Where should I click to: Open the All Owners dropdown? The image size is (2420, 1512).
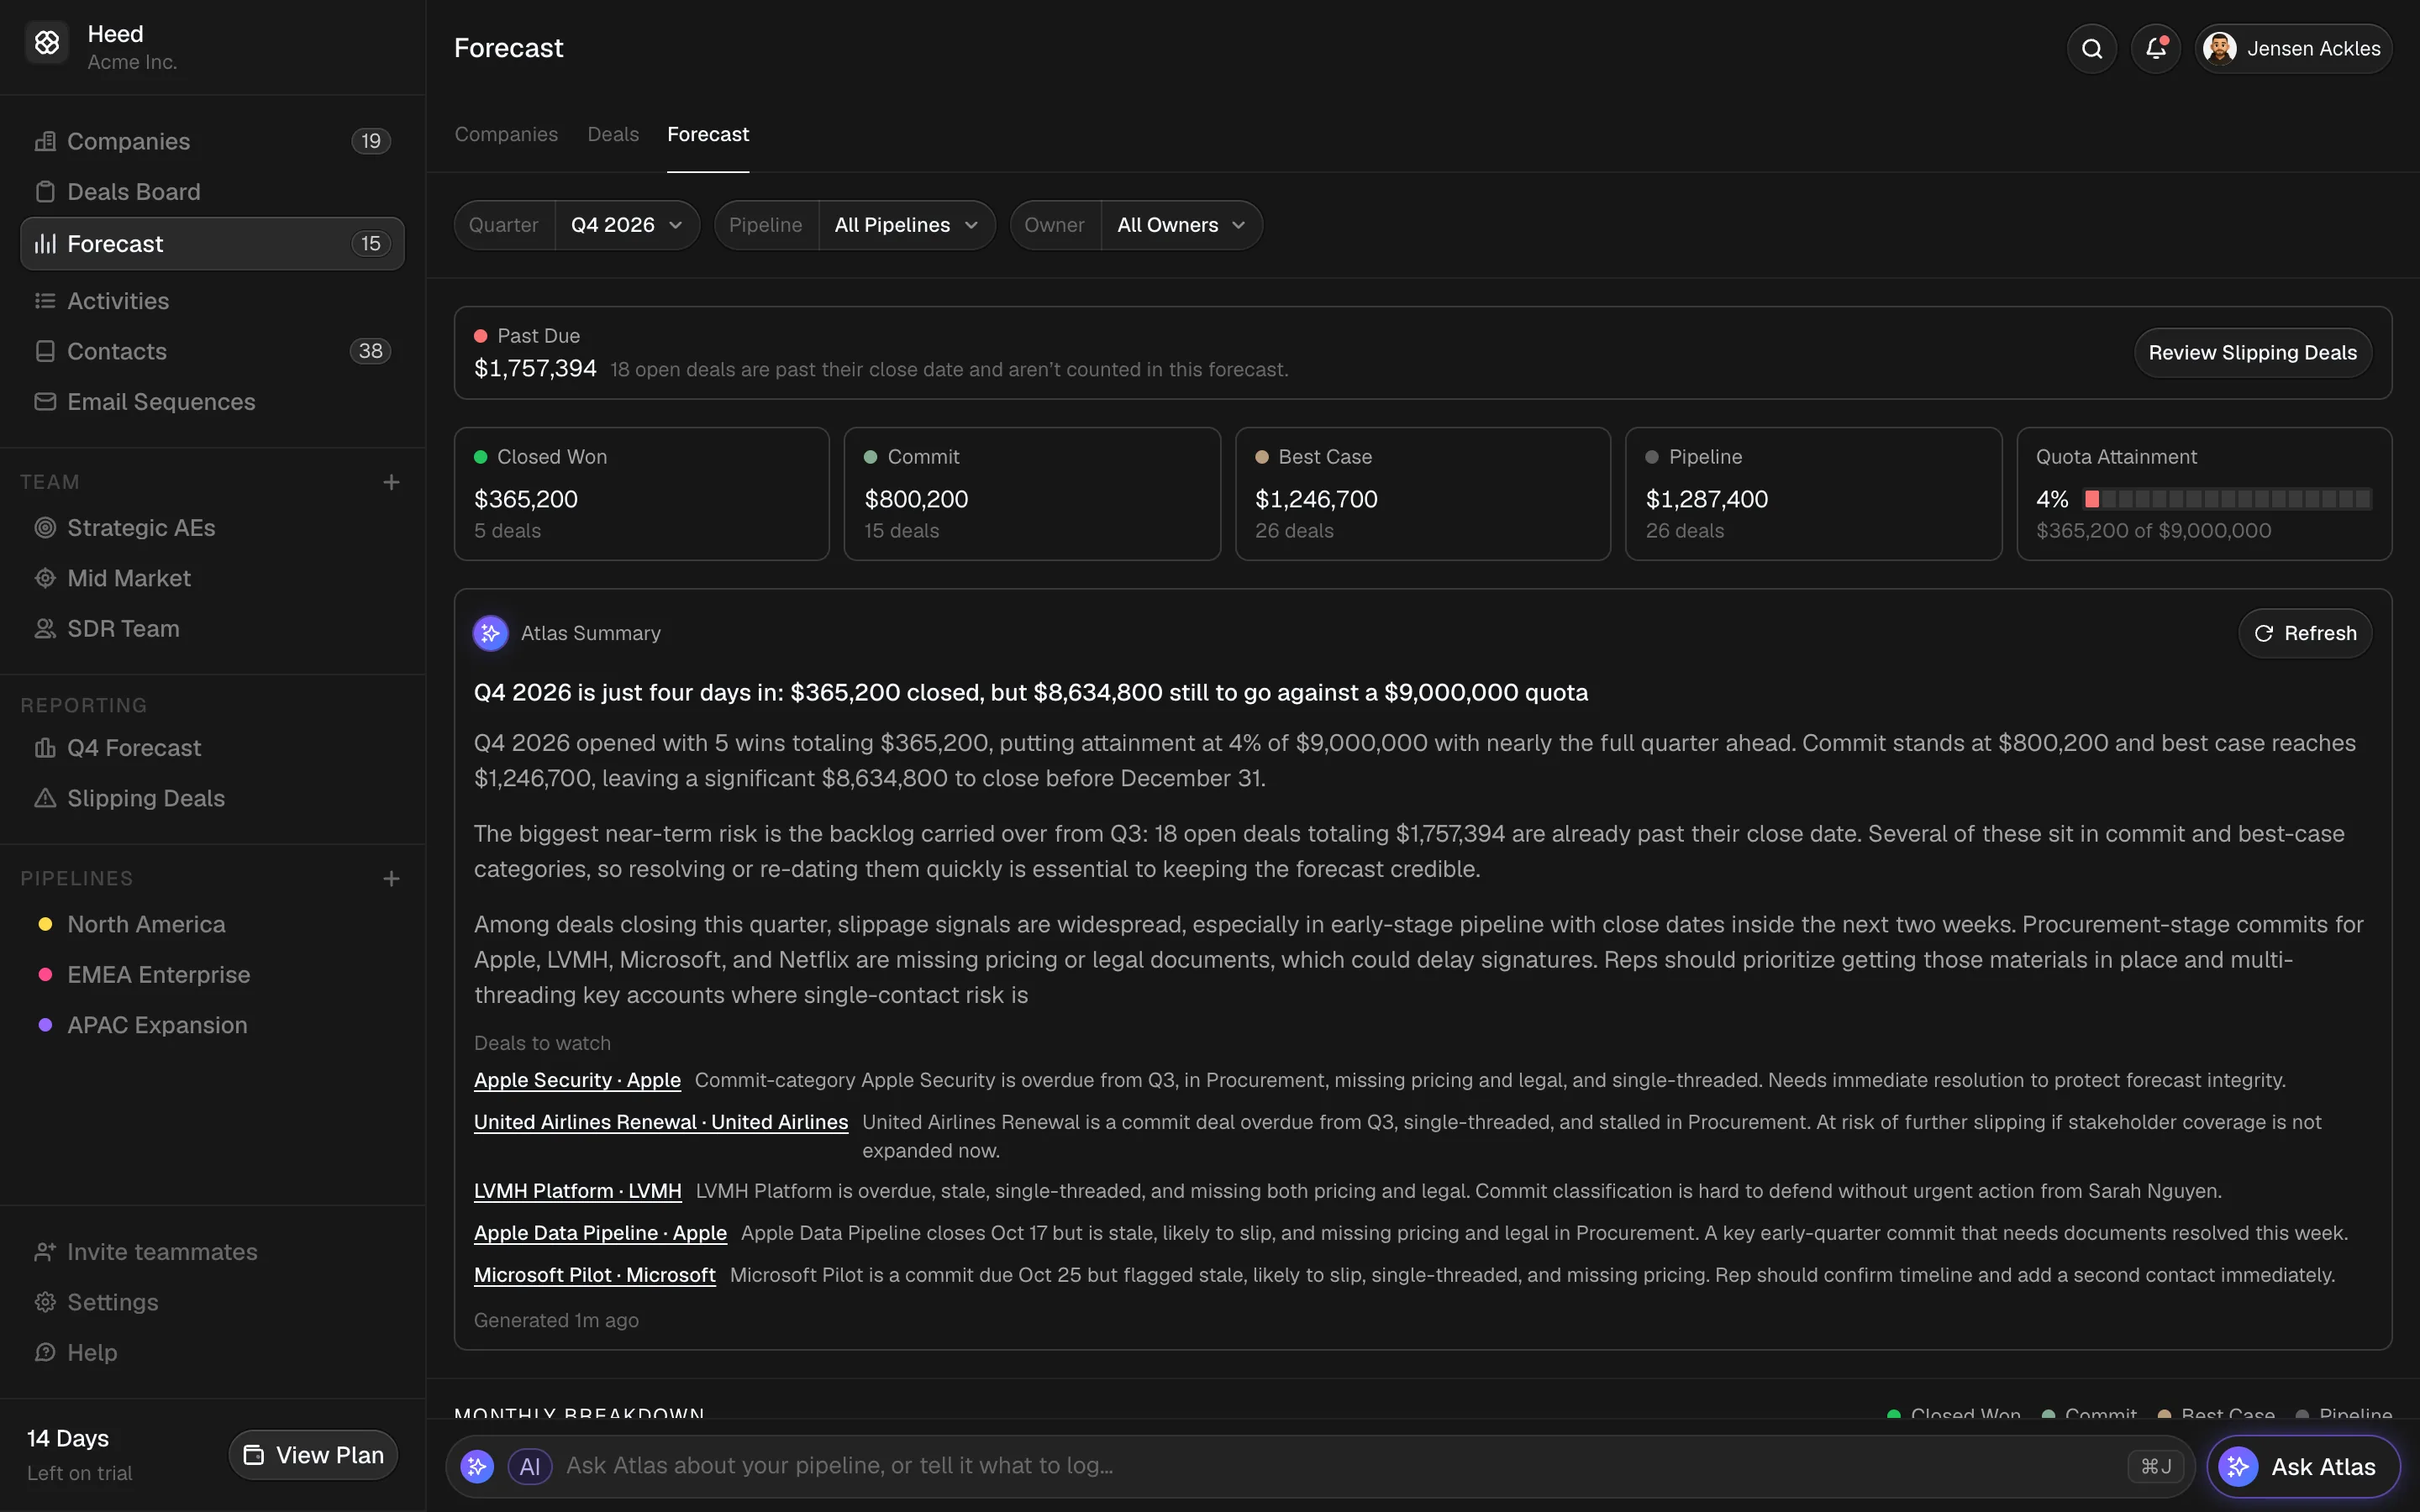1181,225
